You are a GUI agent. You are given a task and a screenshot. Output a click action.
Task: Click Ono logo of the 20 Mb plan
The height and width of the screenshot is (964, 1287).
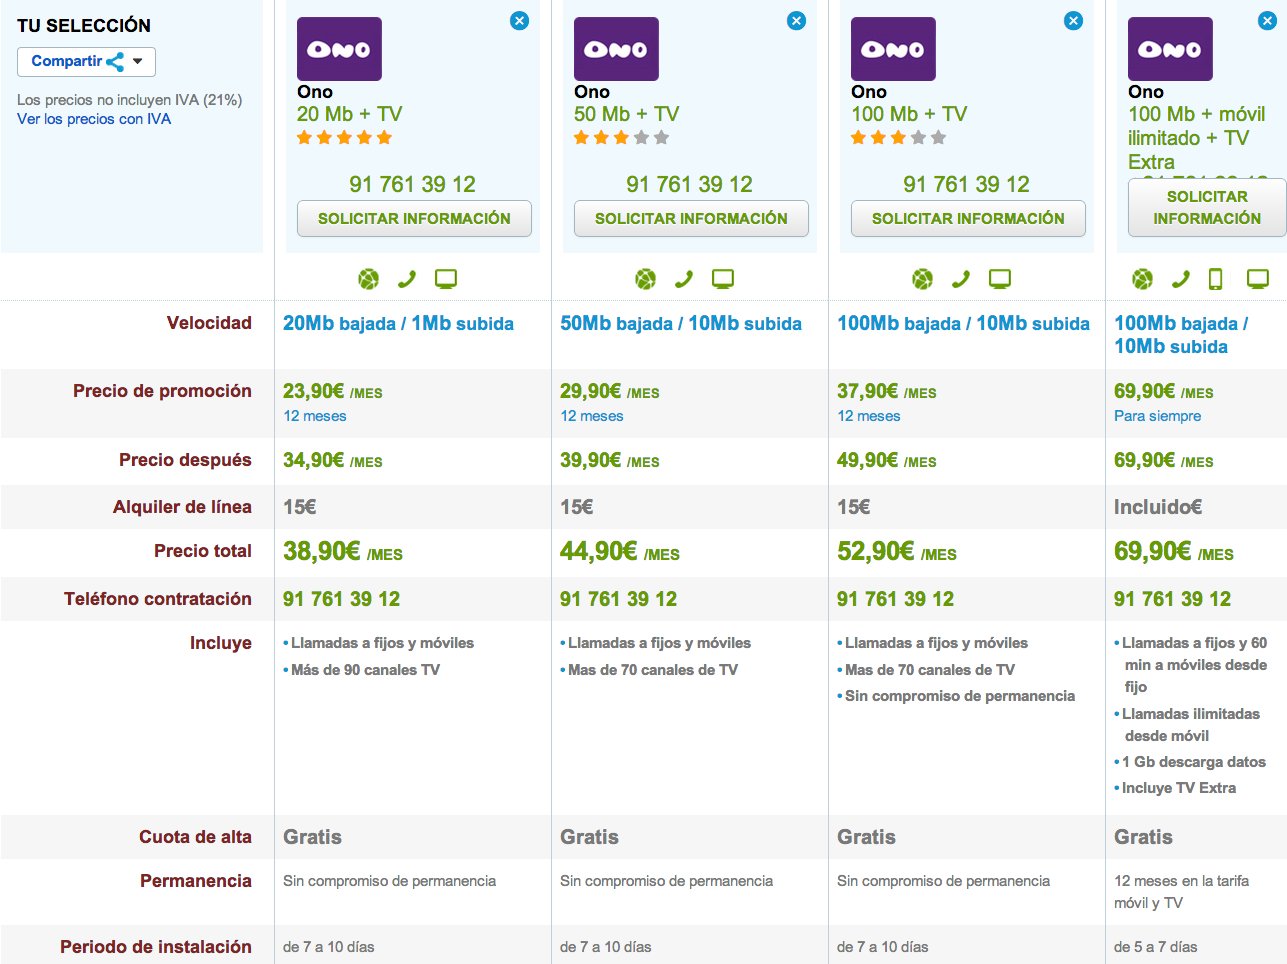click(339, 49)
